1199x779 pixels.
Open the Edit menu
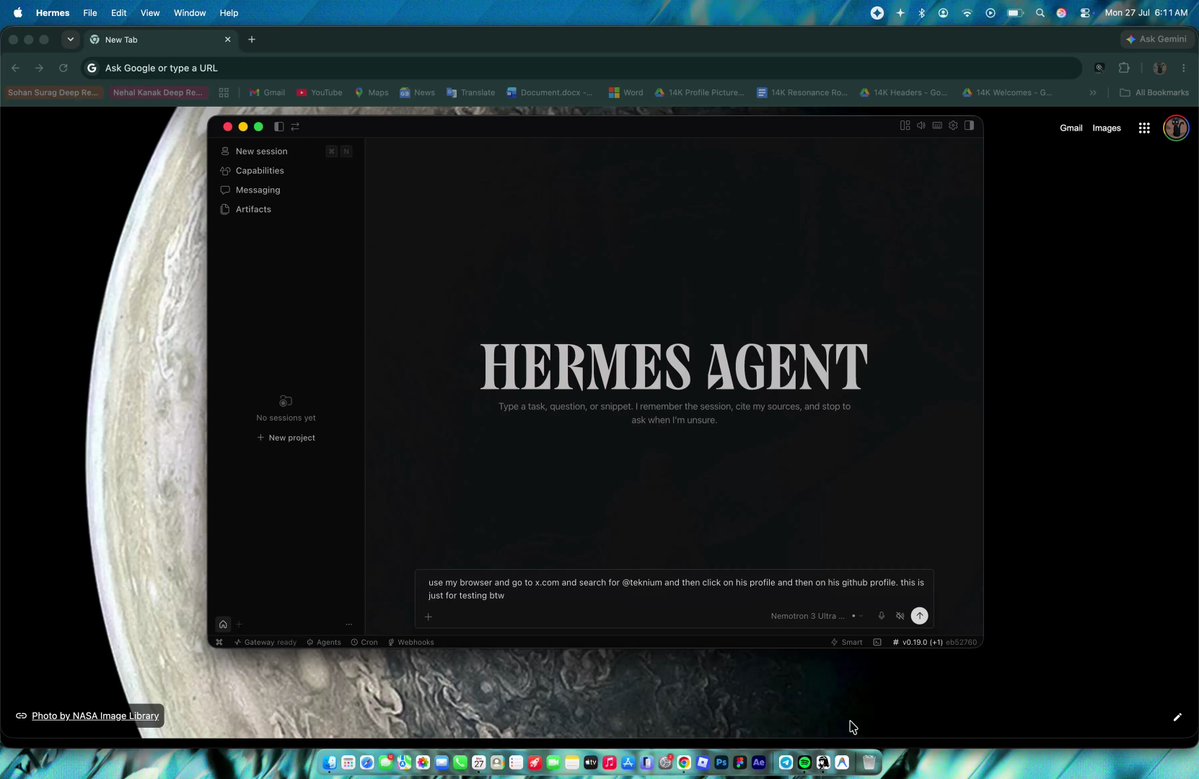pos(119,13)
